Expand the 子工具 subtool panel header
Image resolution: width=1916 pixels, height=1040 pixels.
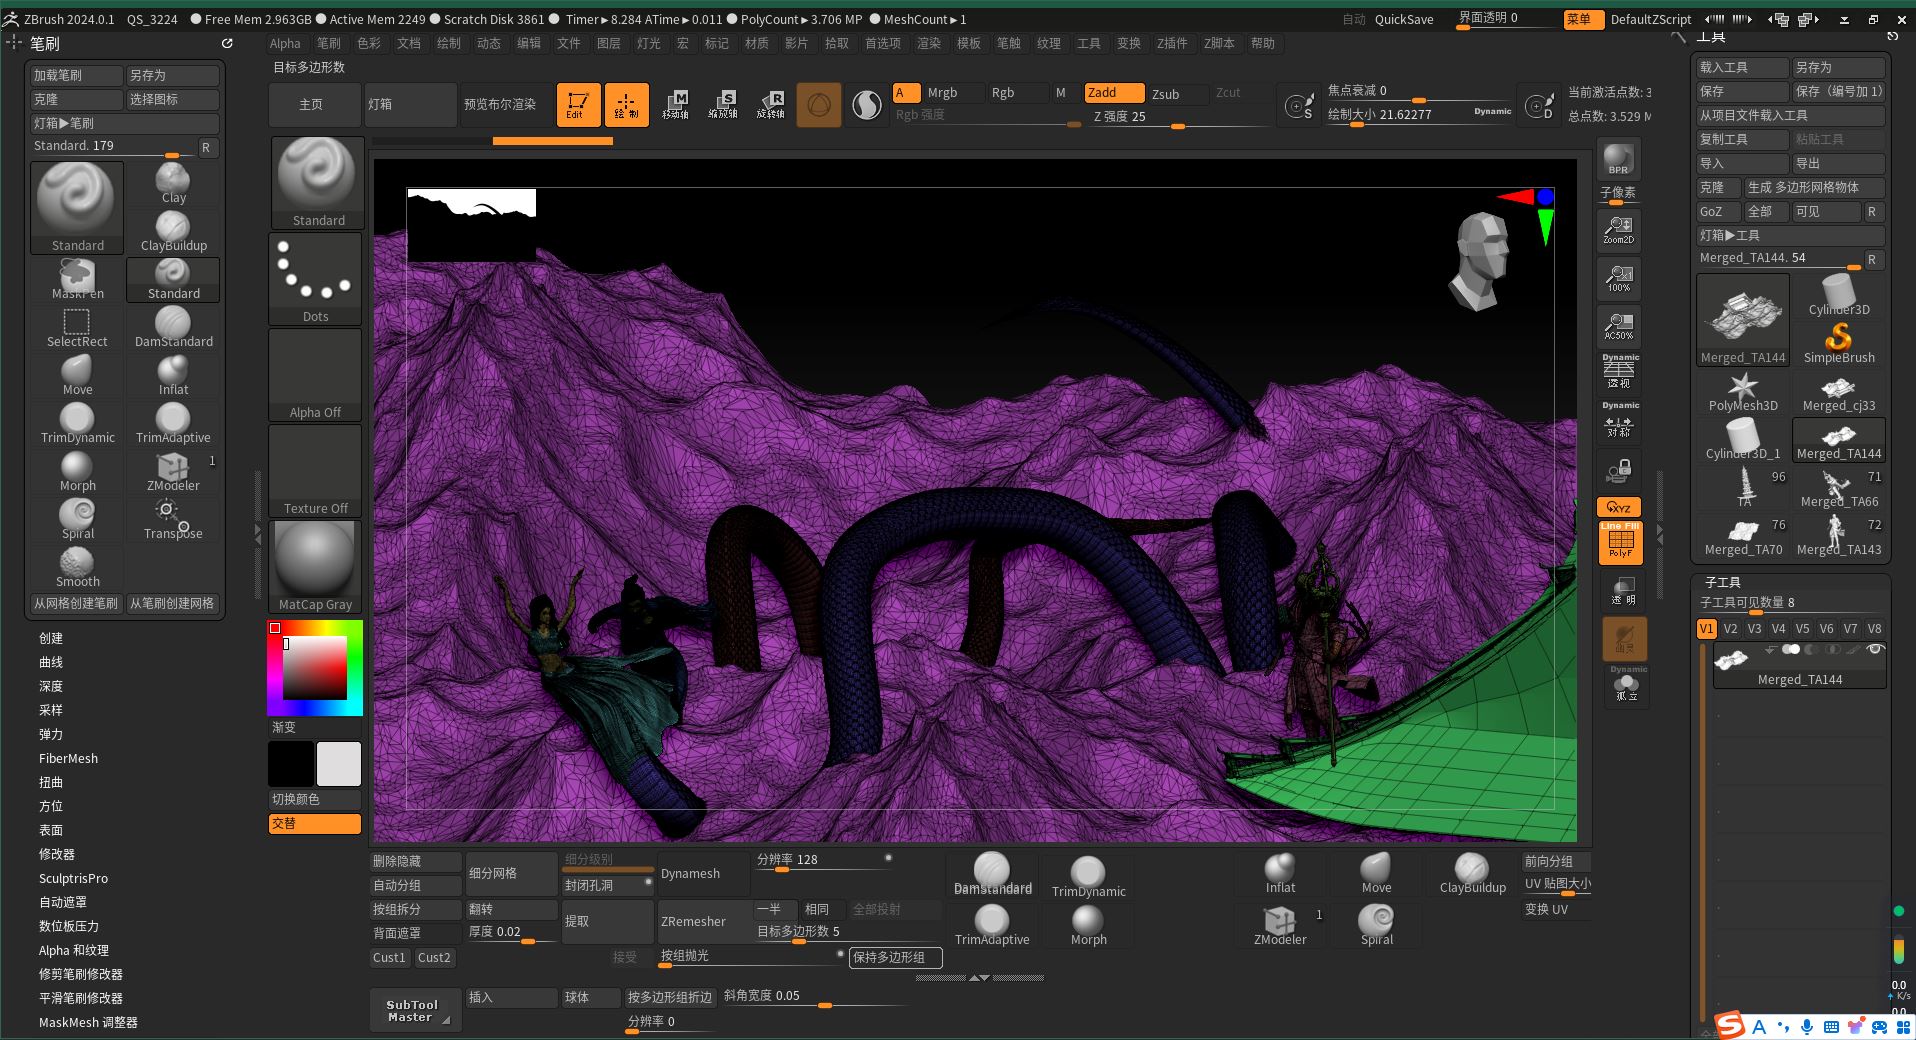(x=1722, y=581)
